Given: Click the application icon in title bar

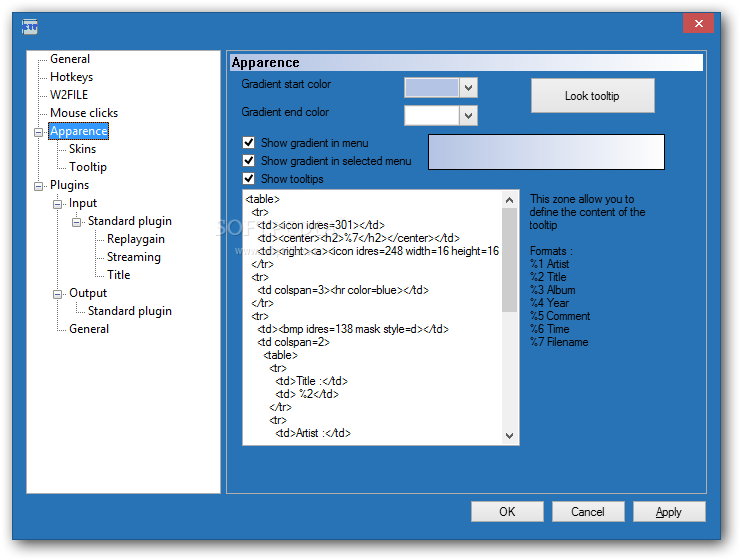Looking at the screenshot, I should point(29,26).
